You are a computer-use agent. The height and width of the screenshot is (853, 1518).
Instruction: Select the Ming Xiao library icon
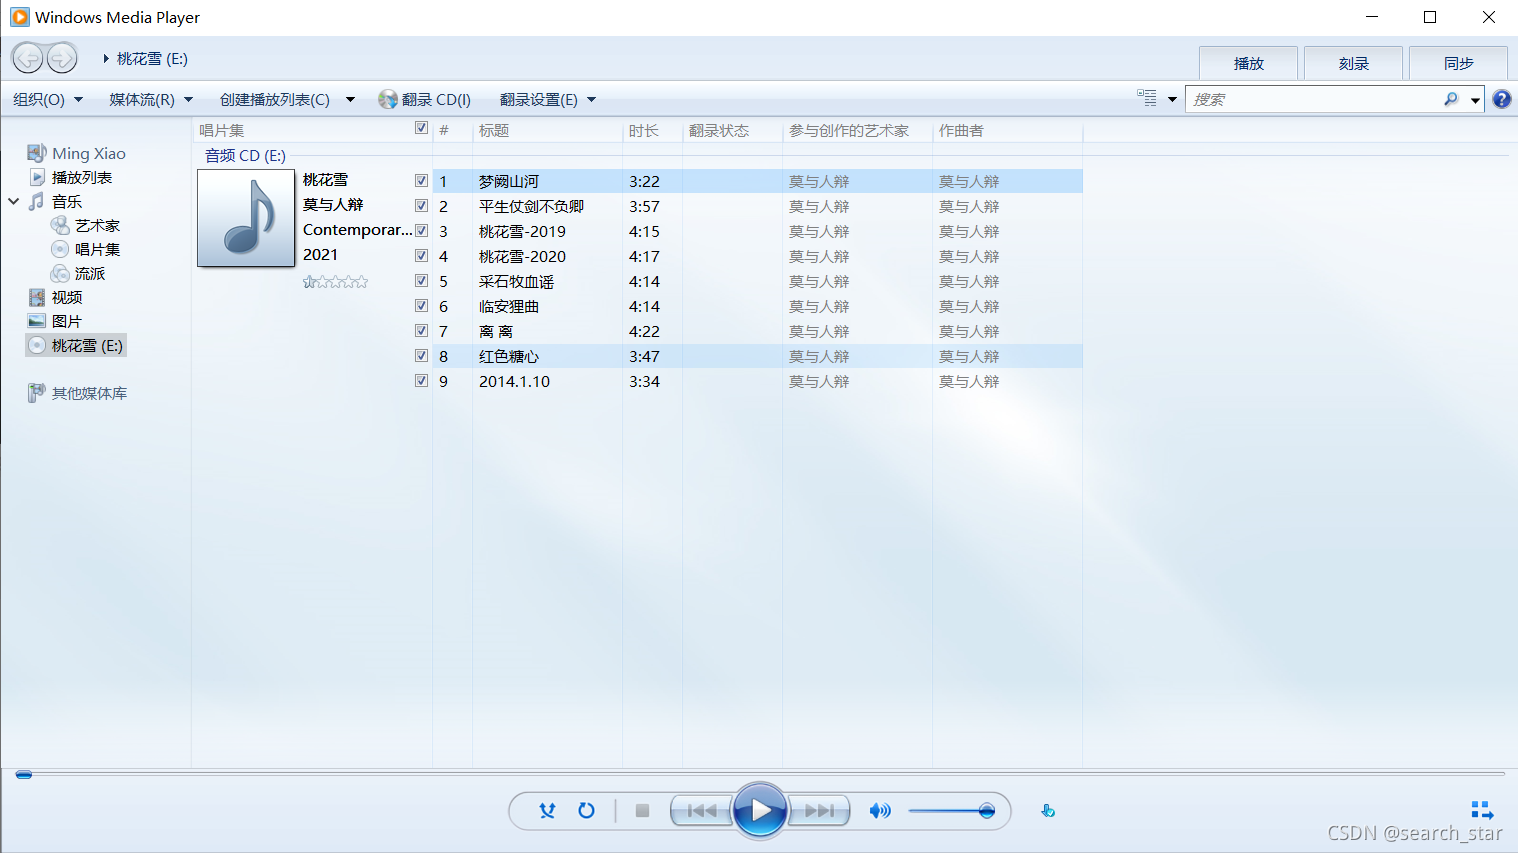point(37,153)
